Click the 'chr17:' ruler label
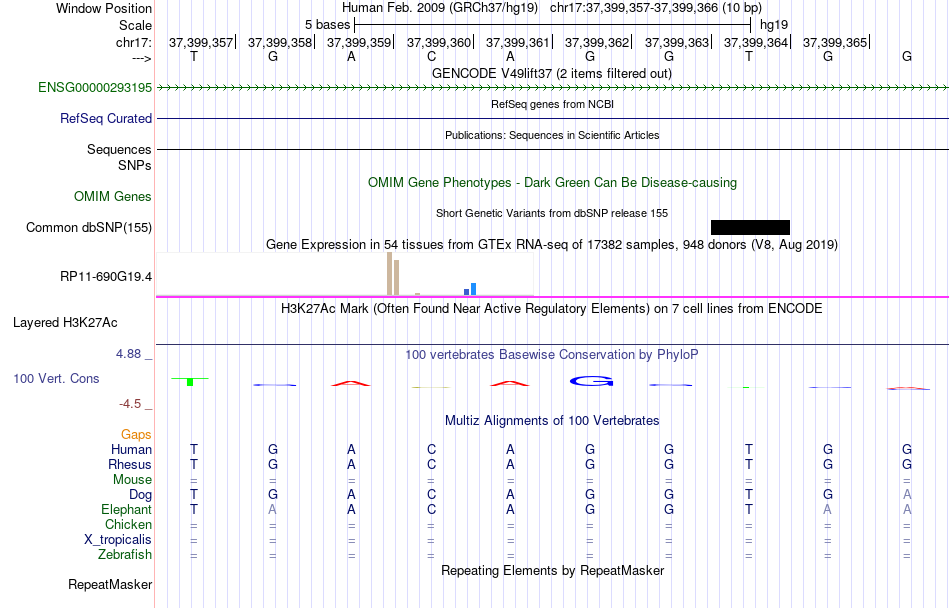This screenshot has width=950, height=608. point(133,42)
